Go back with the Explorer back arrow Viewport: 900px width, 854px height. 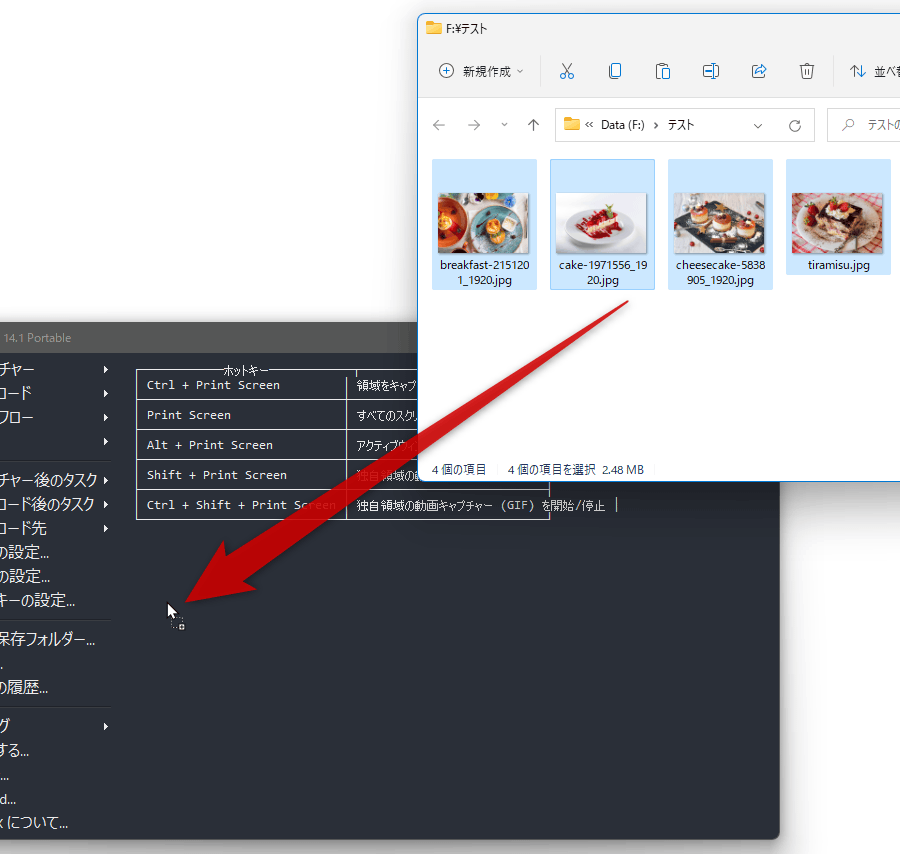point(439,125)
